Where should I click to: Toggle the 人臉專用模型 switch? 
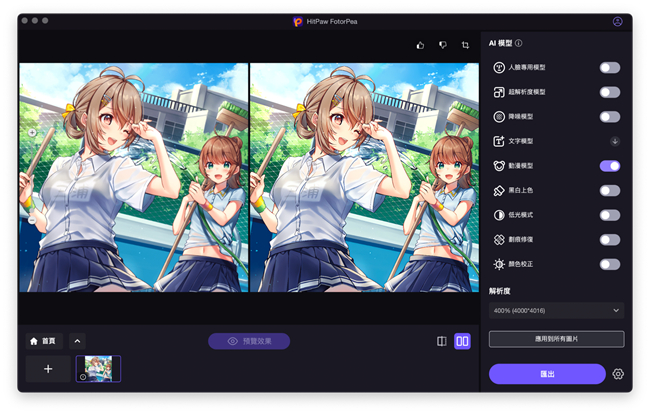tap(610, 68)
